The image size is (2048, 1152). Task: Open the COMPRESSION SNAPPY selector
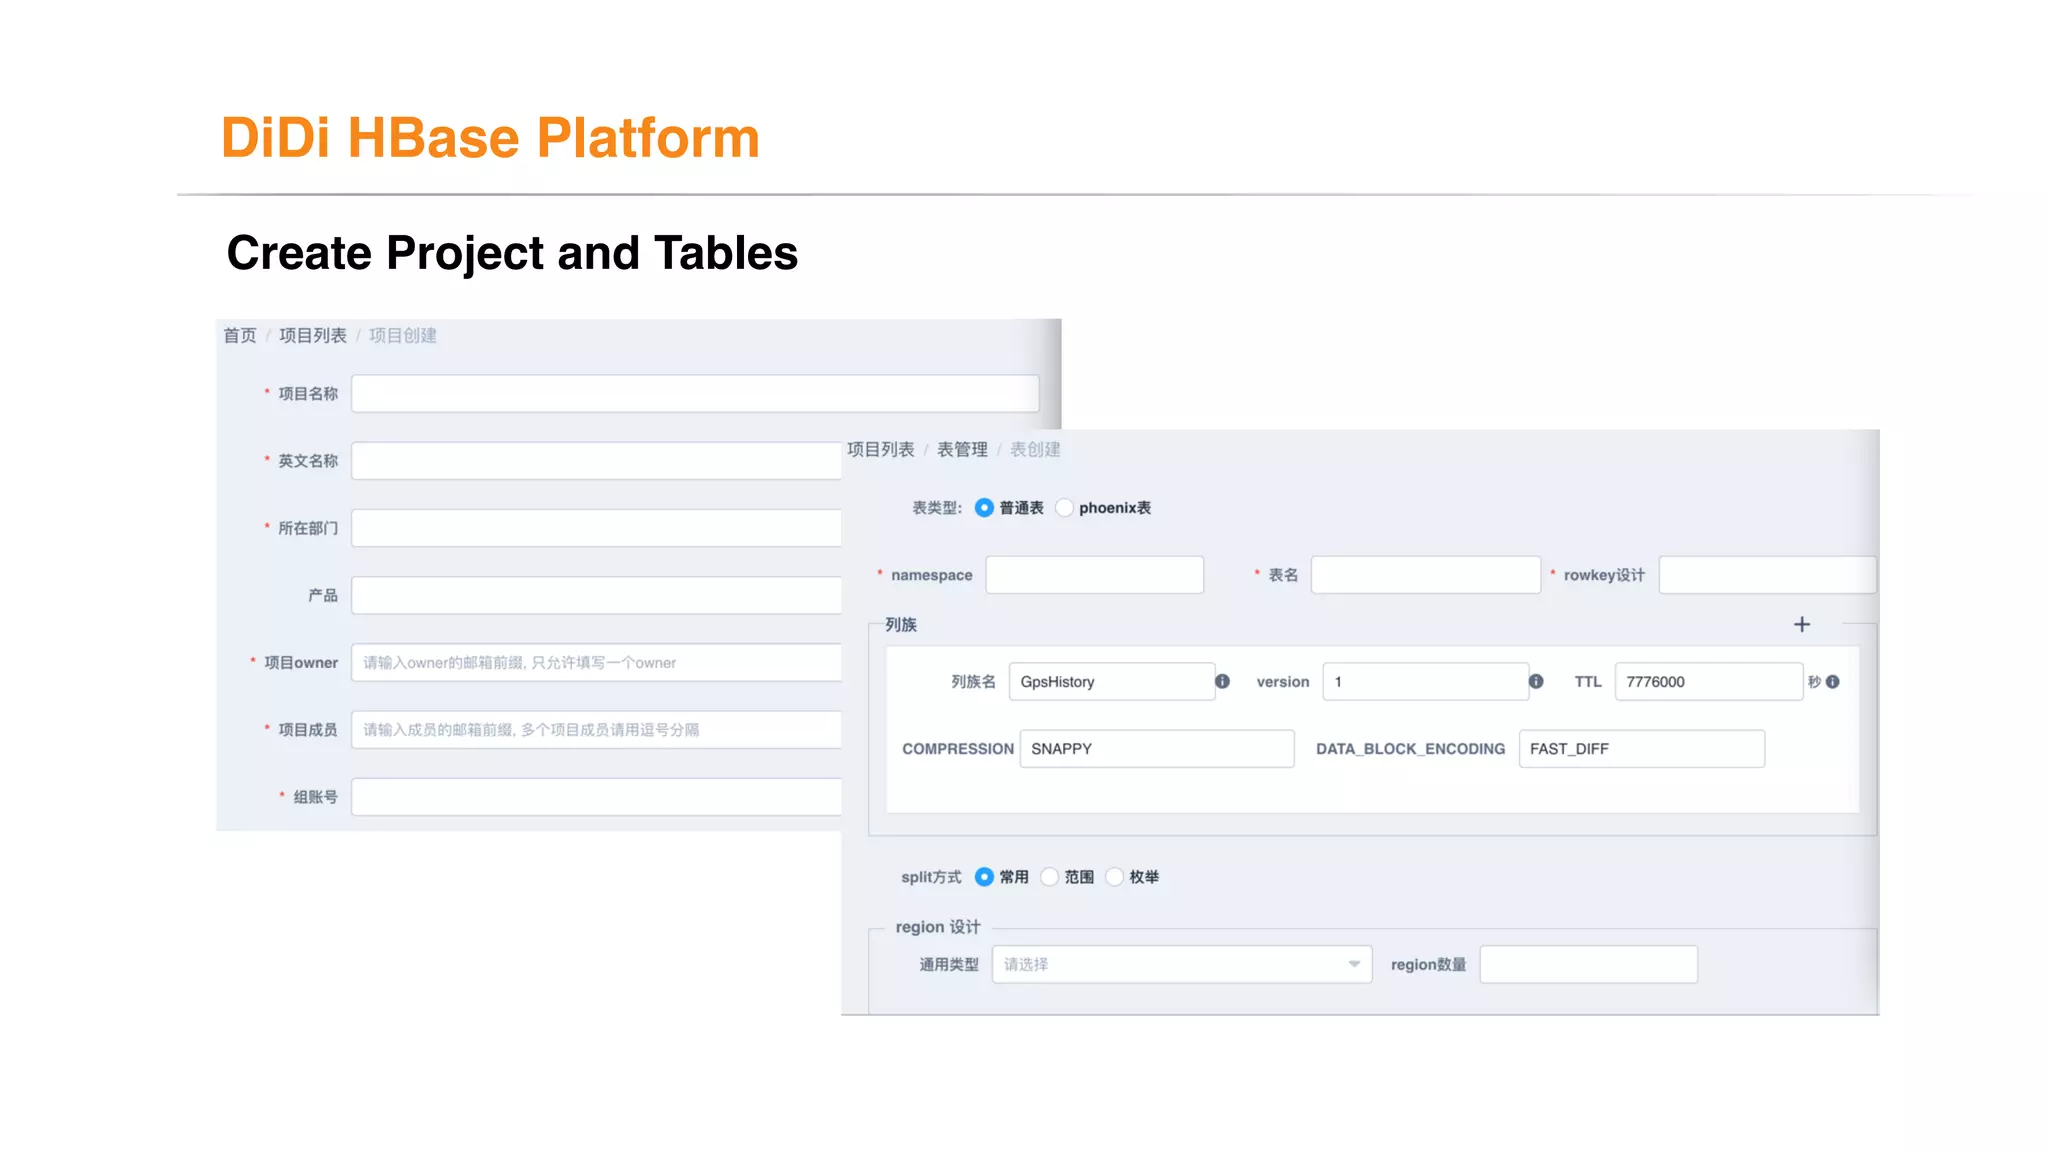coord(1156,749)
